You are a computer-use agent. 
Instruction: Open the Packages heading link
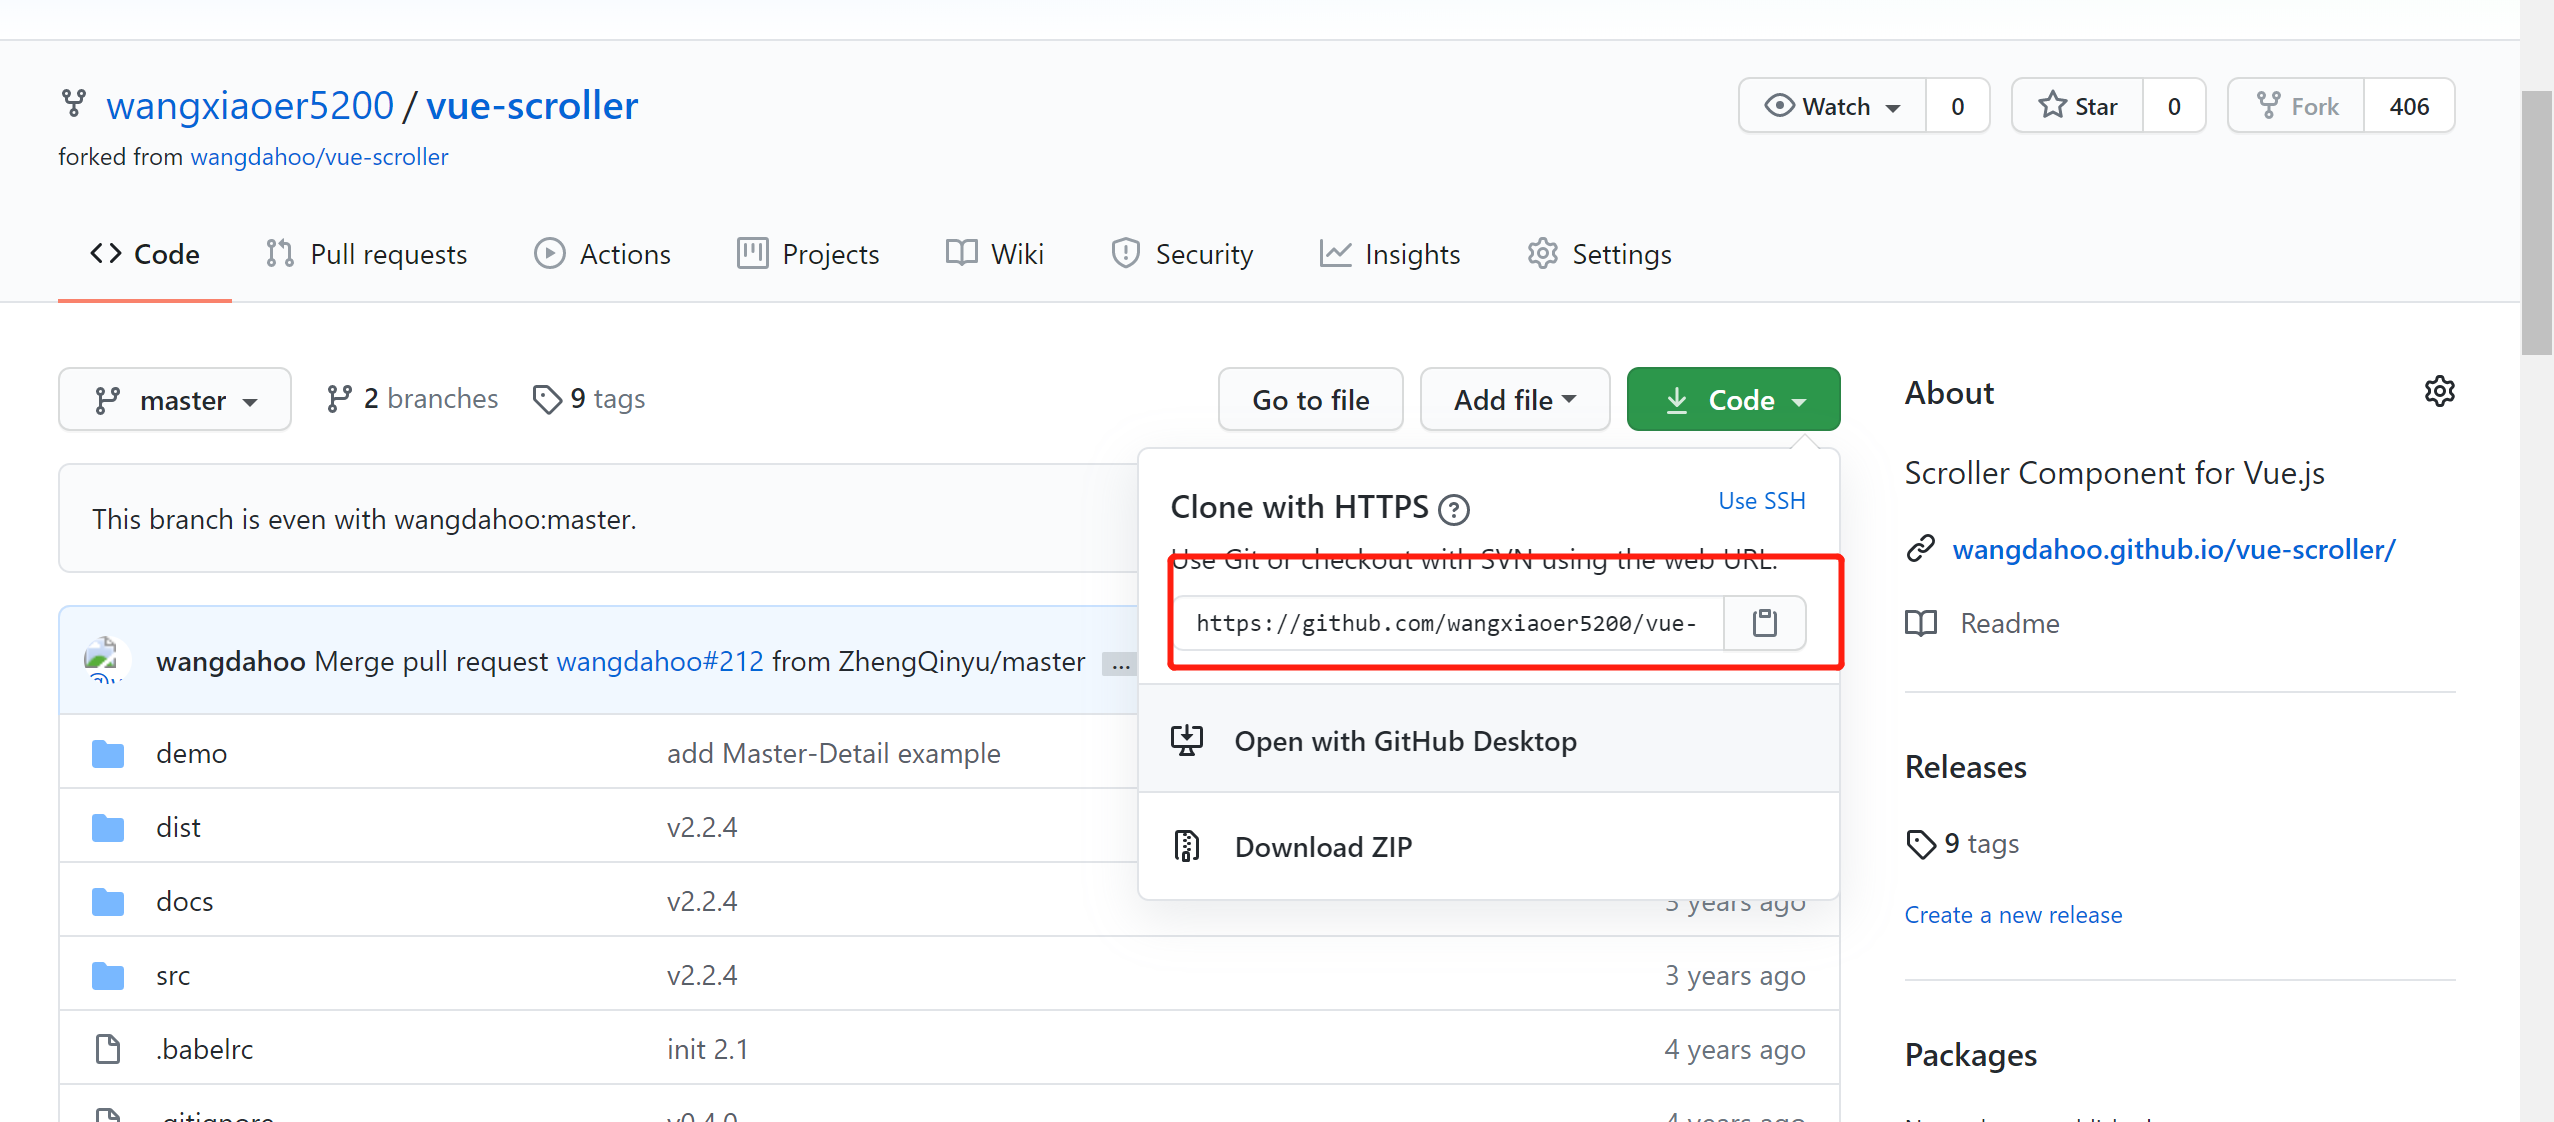pos(1970,1055)
